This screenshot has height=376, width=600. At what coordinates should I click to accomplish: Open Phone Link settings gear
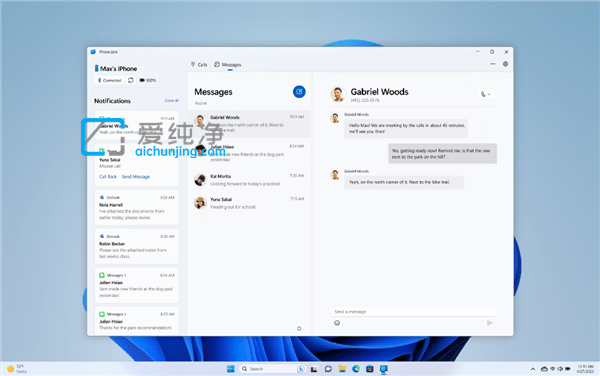tap(505, 64)
